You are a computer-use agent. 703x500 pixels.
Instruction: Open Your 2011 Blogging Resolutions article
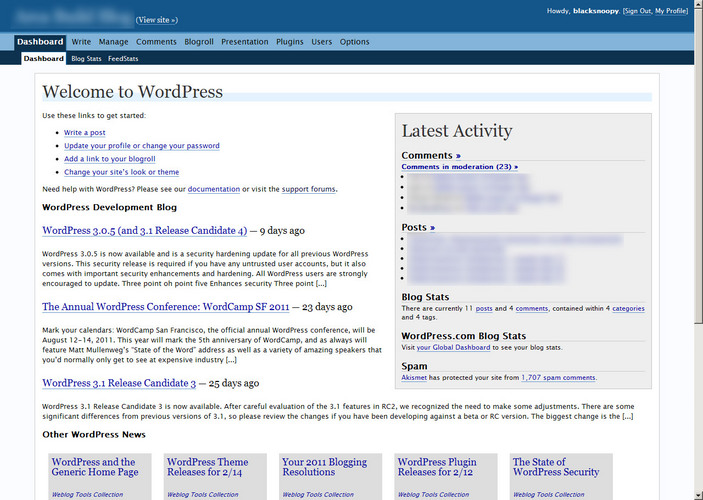(325, 467)
